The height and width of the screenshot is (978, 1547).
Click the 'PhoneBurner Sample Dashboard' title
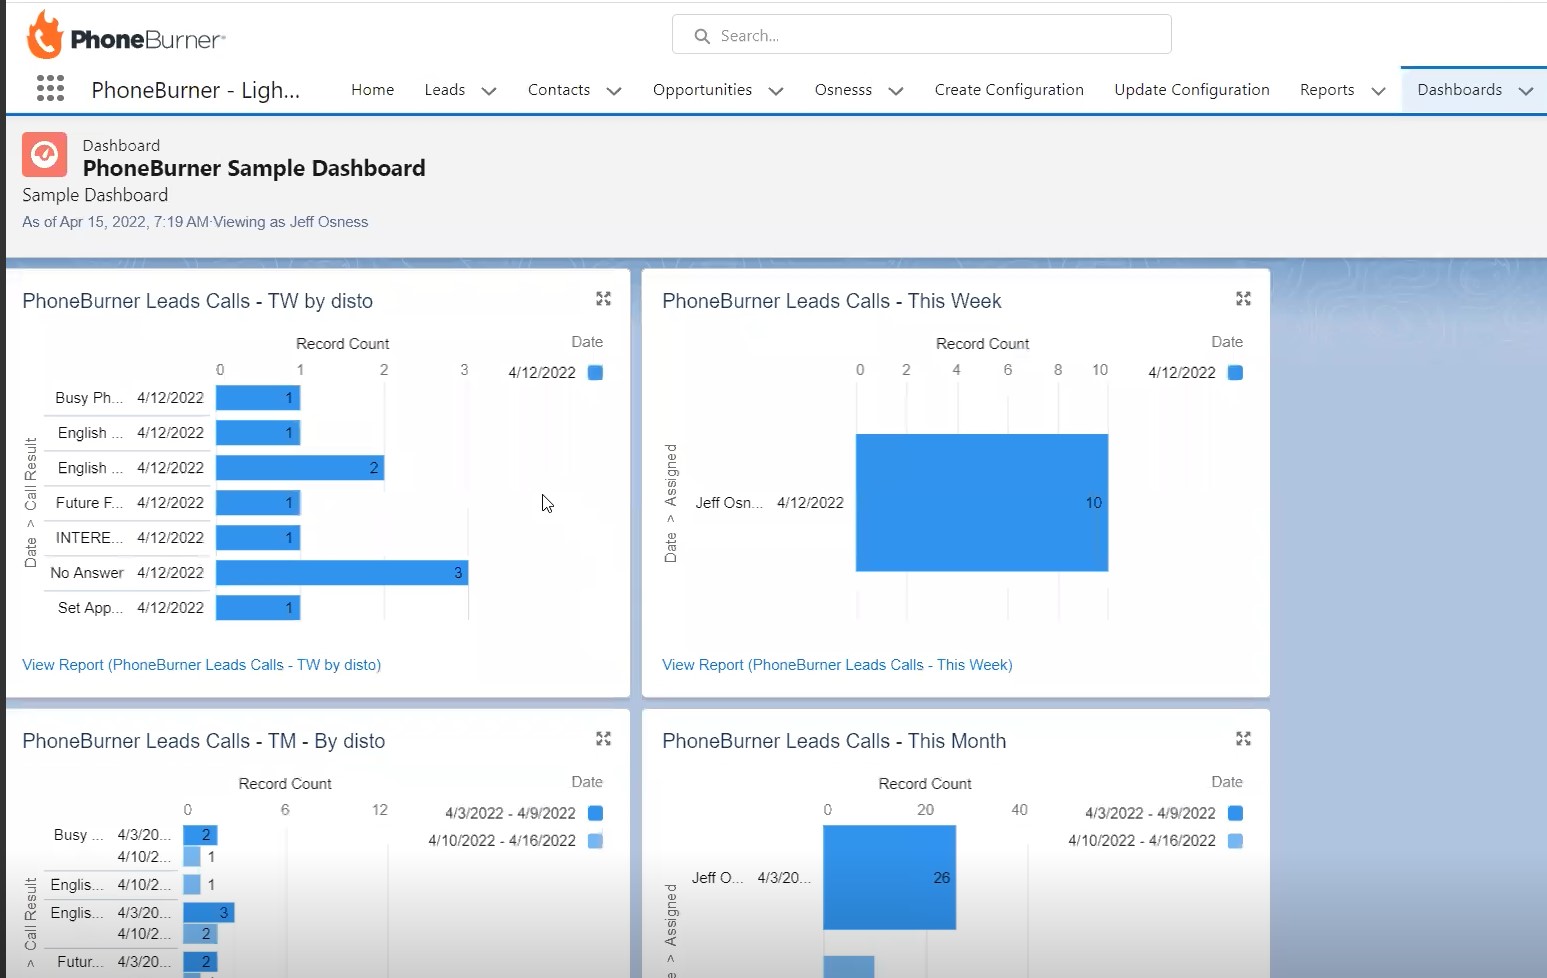(x=254, y=168)
